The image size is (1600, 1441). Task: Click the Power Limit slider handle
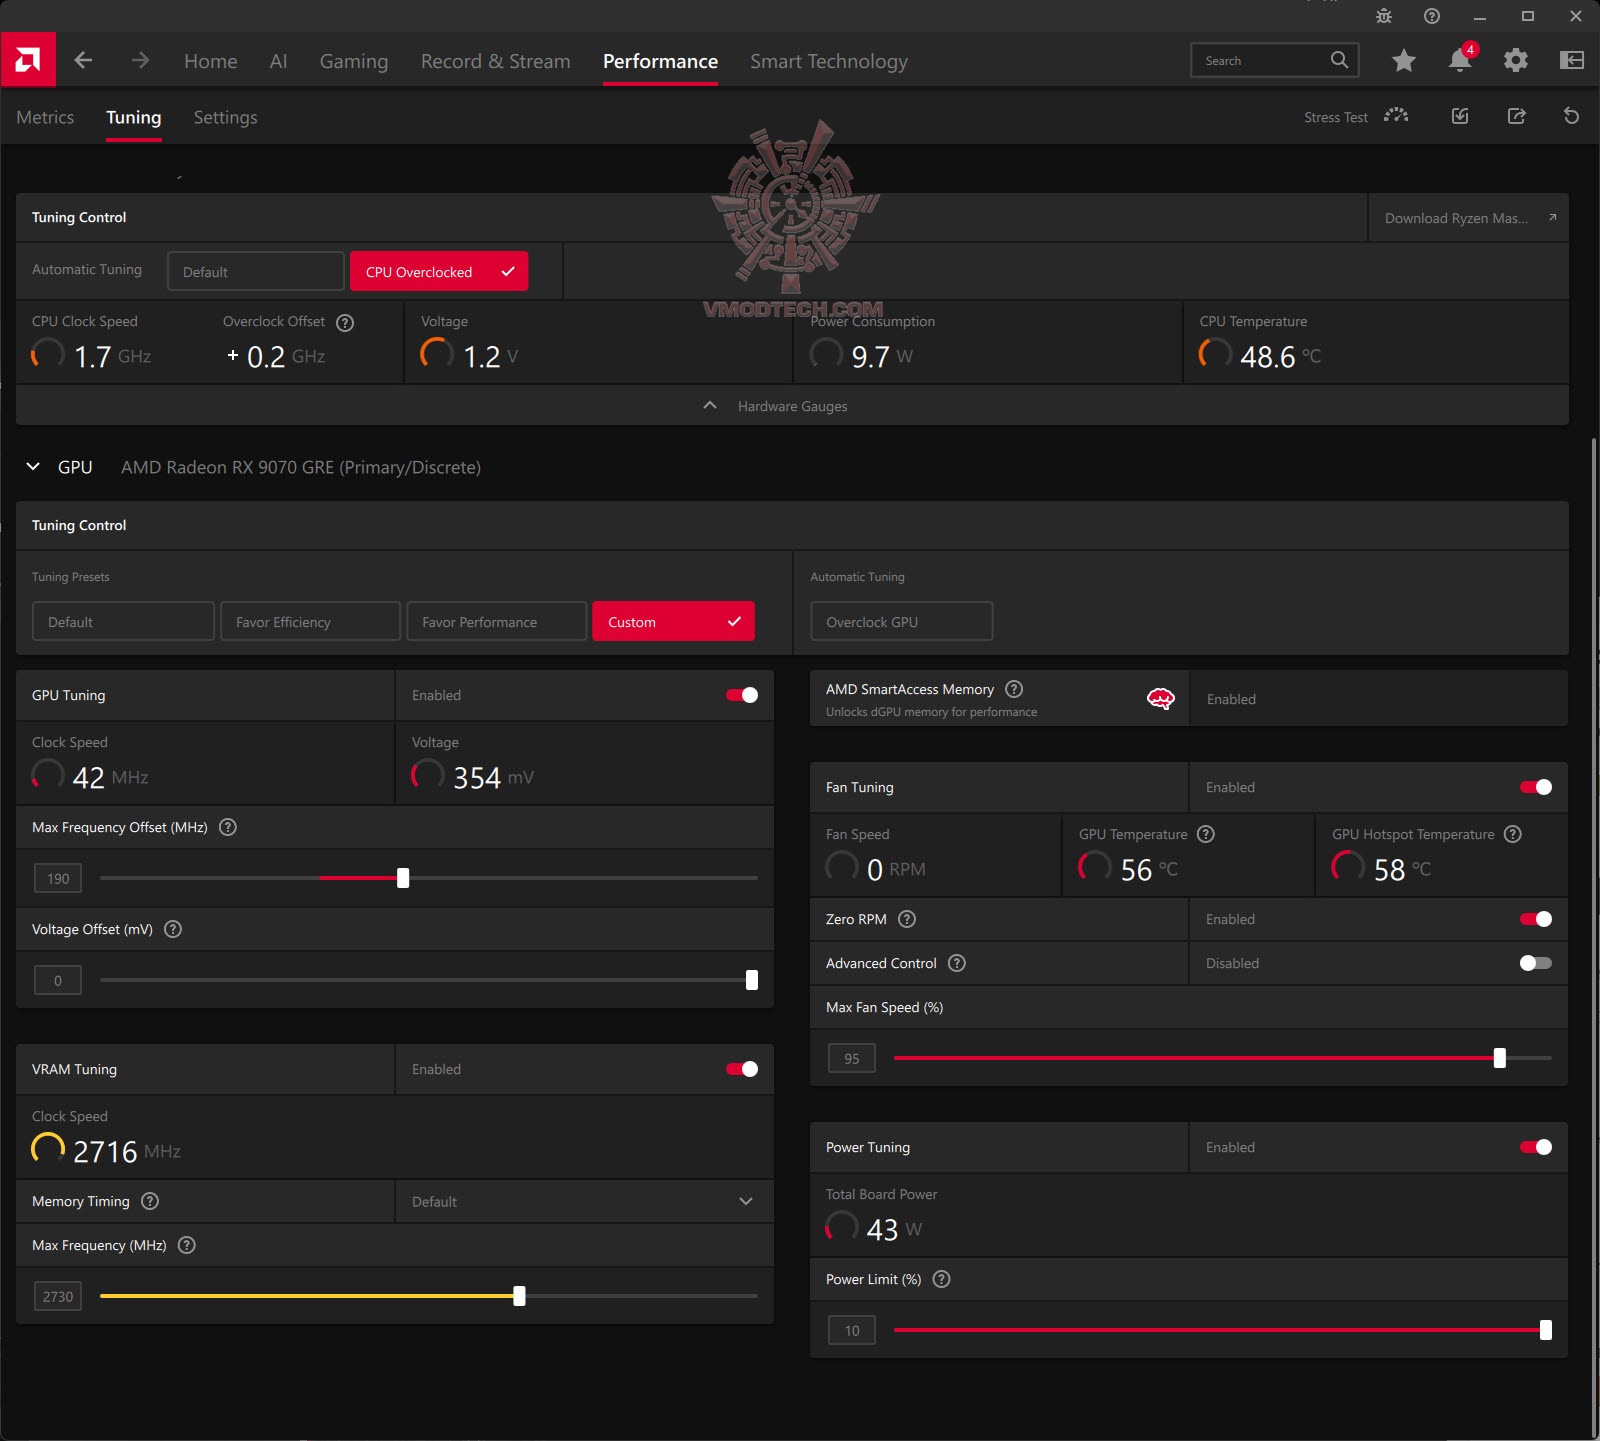(1546, 1330)
